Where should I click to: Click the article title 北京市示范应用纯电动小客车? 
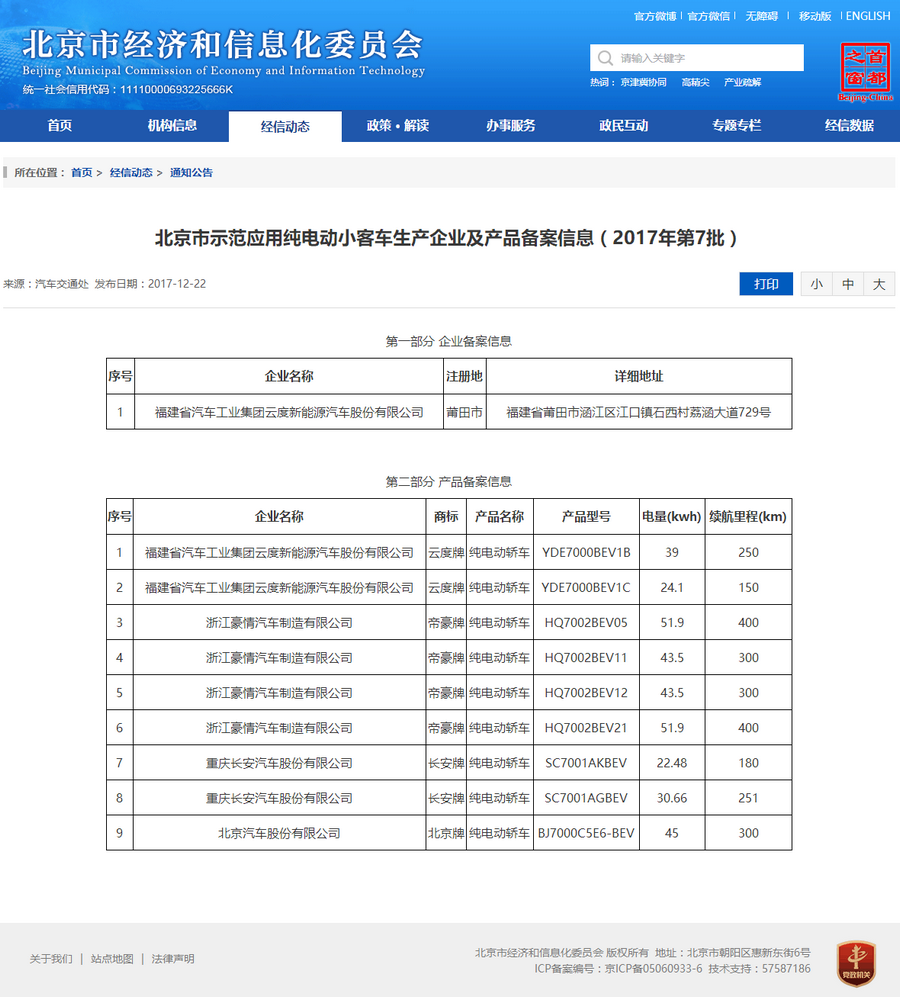coord(446,238)
